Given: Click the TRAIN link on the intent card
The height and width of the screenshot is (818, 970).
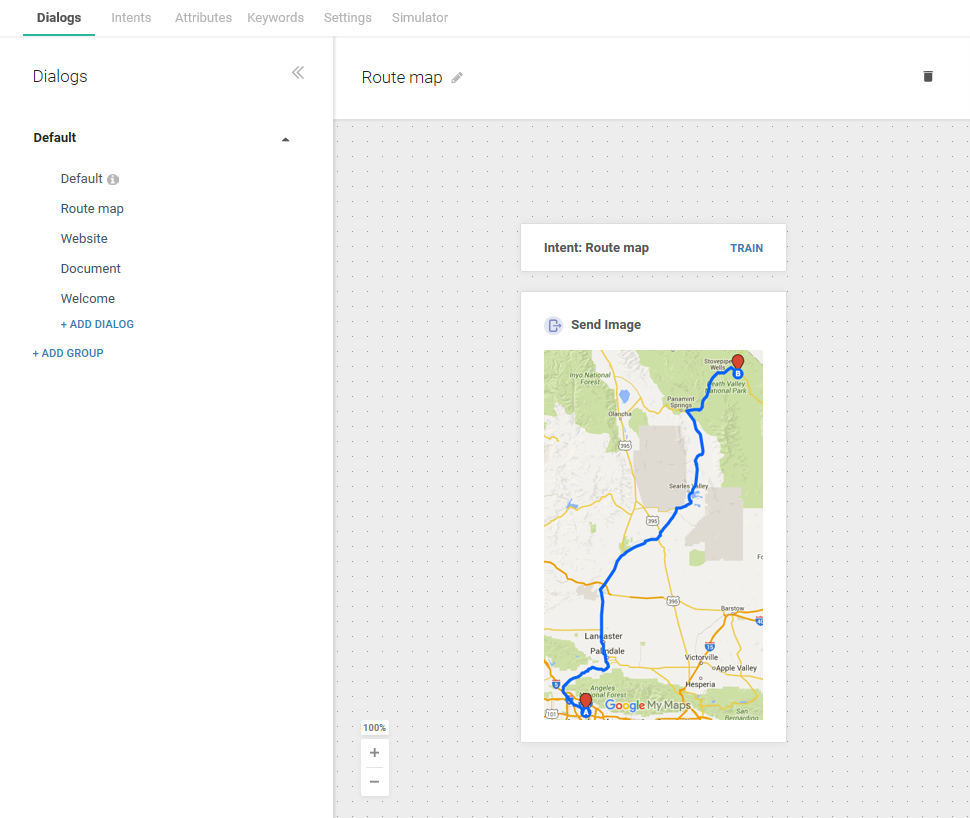Looking at the screenshot, I should point(747,248).
